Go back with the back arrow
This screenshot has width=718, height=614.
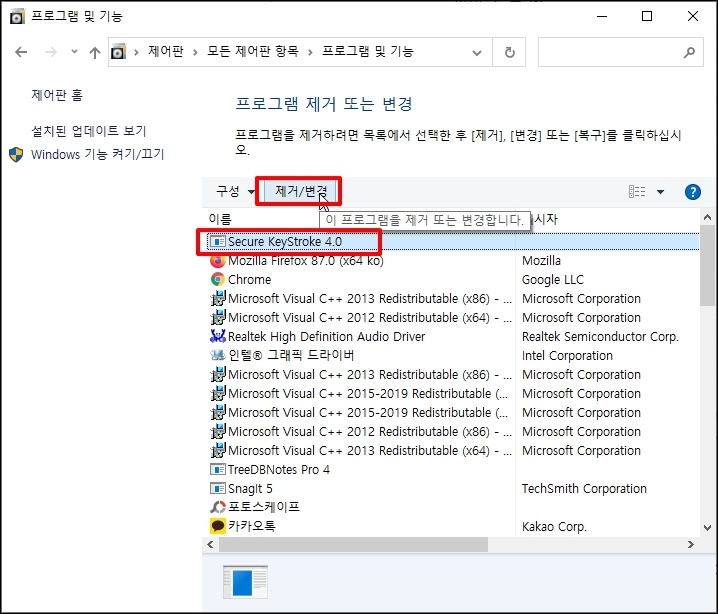(x=21, y=52)
